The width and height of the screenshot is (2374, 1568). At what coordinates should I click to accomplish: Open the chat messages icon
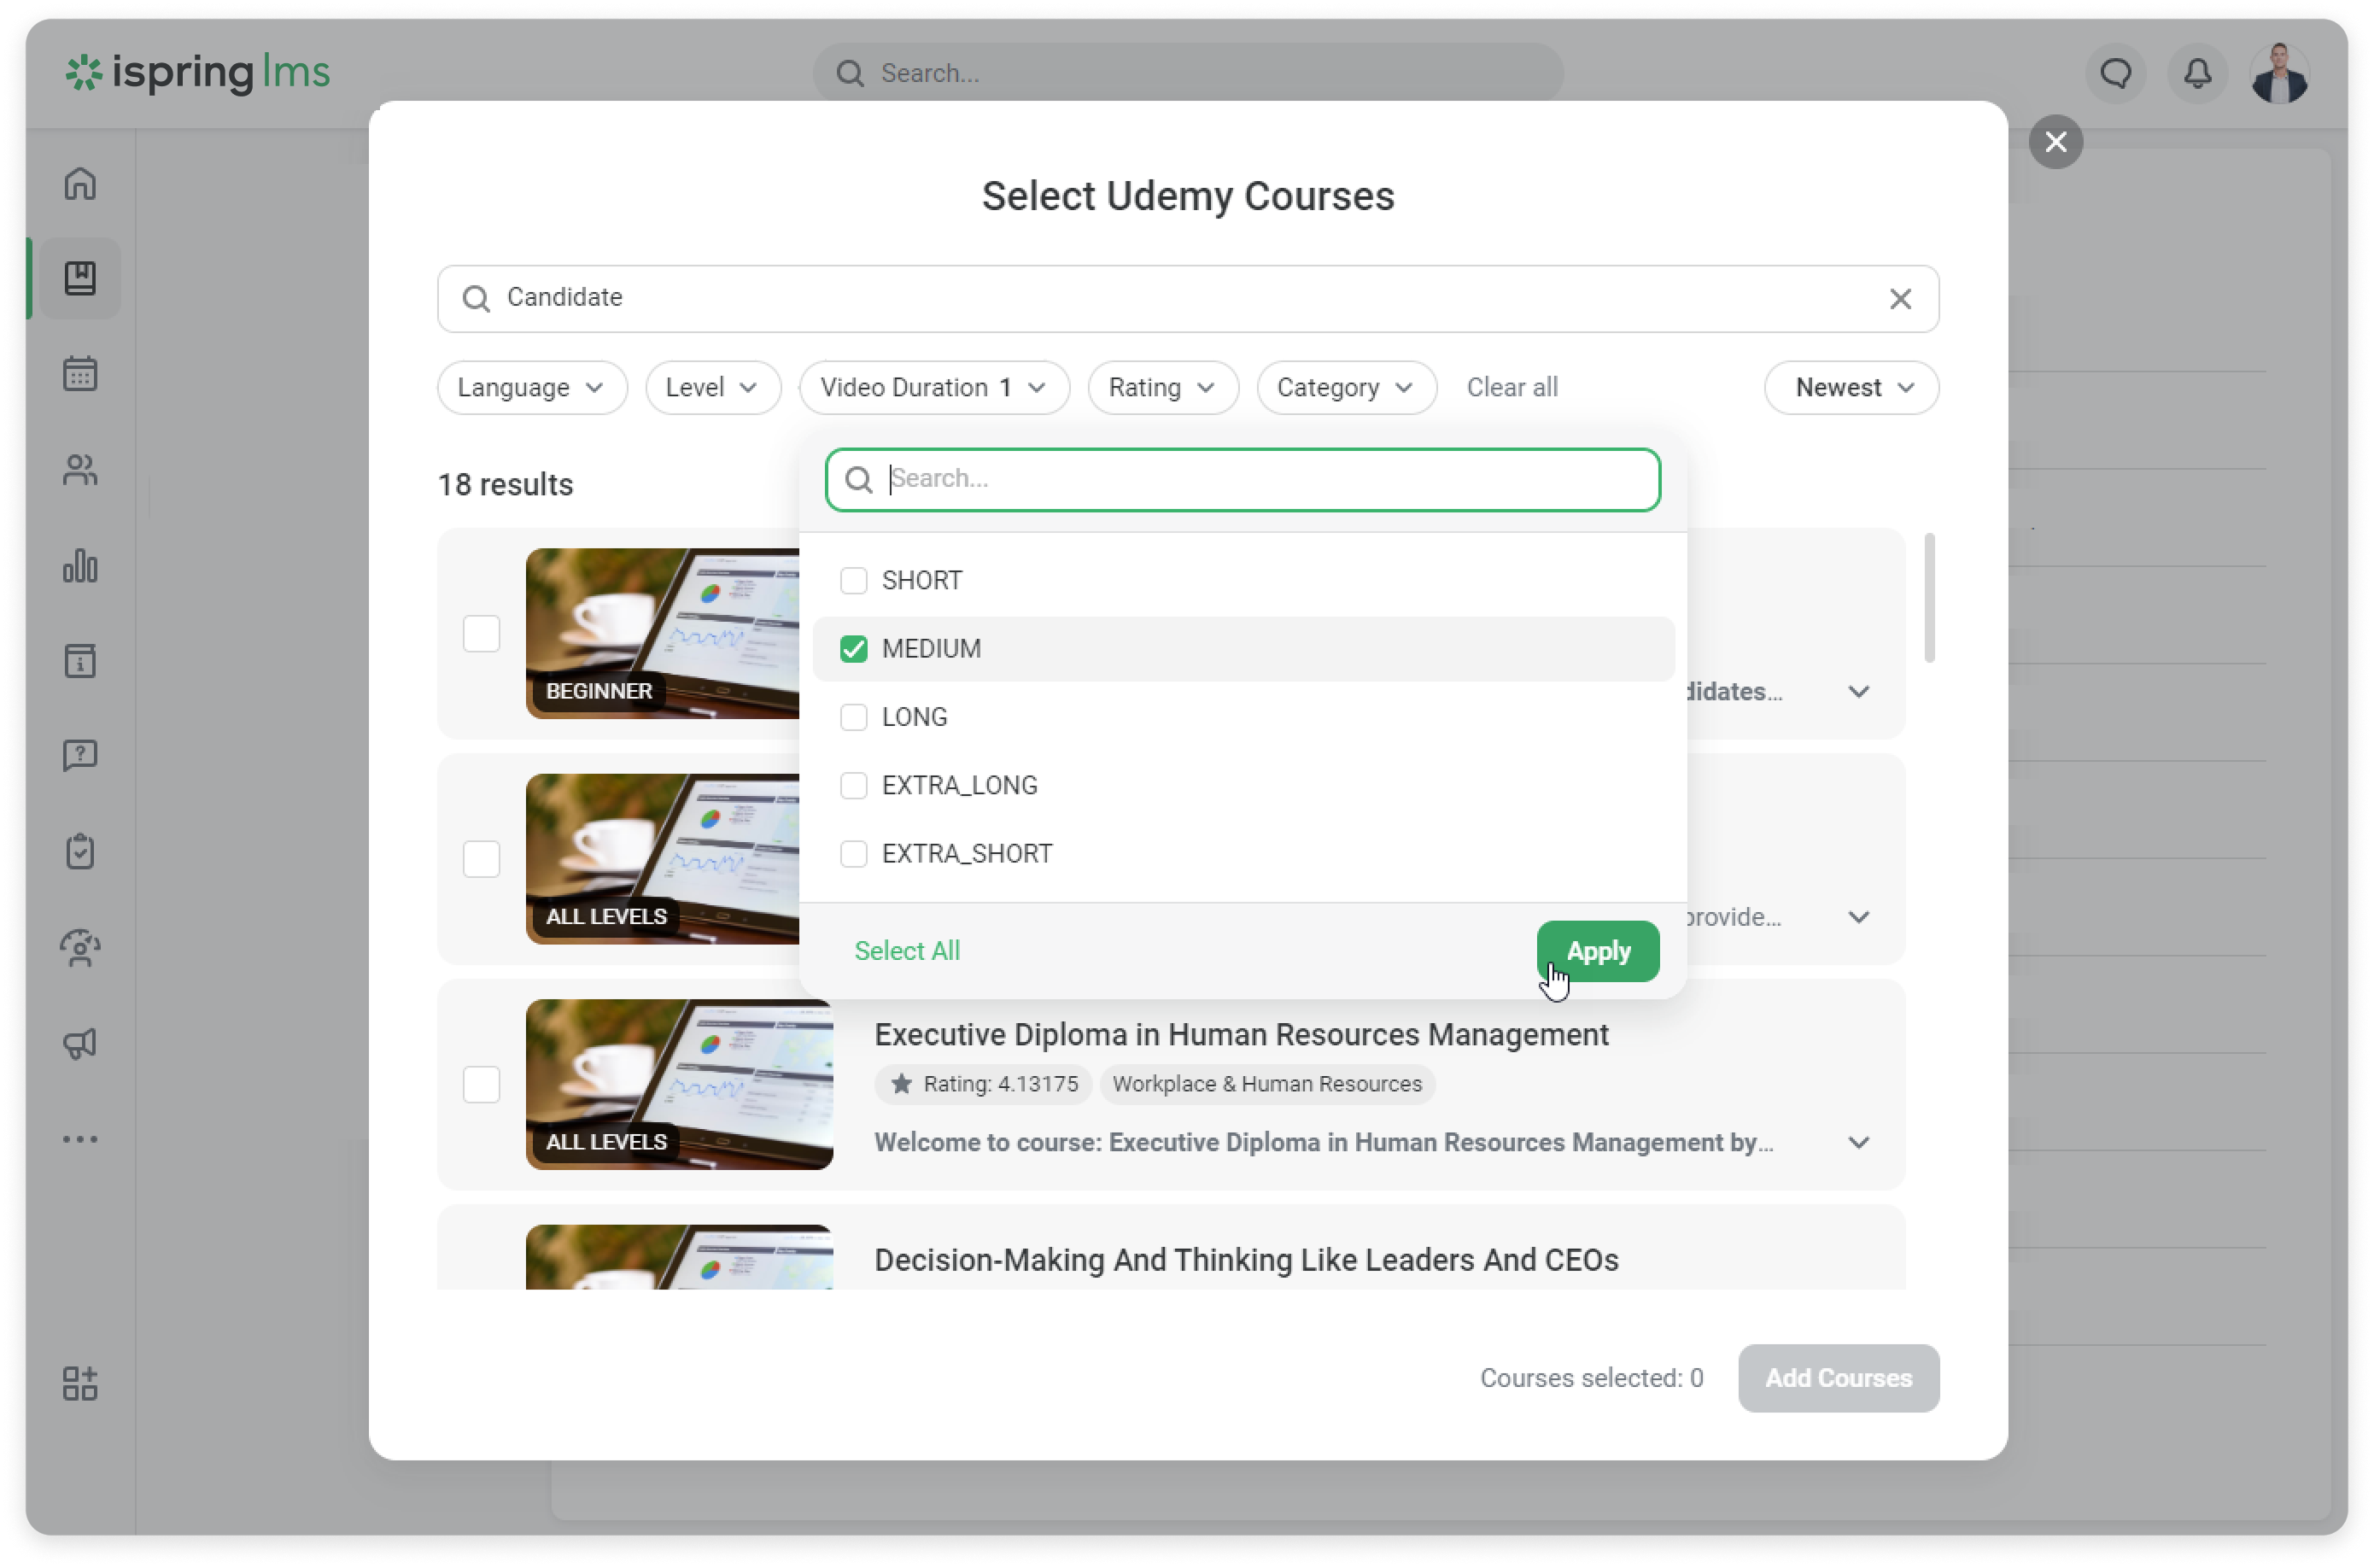(2115, 73)
